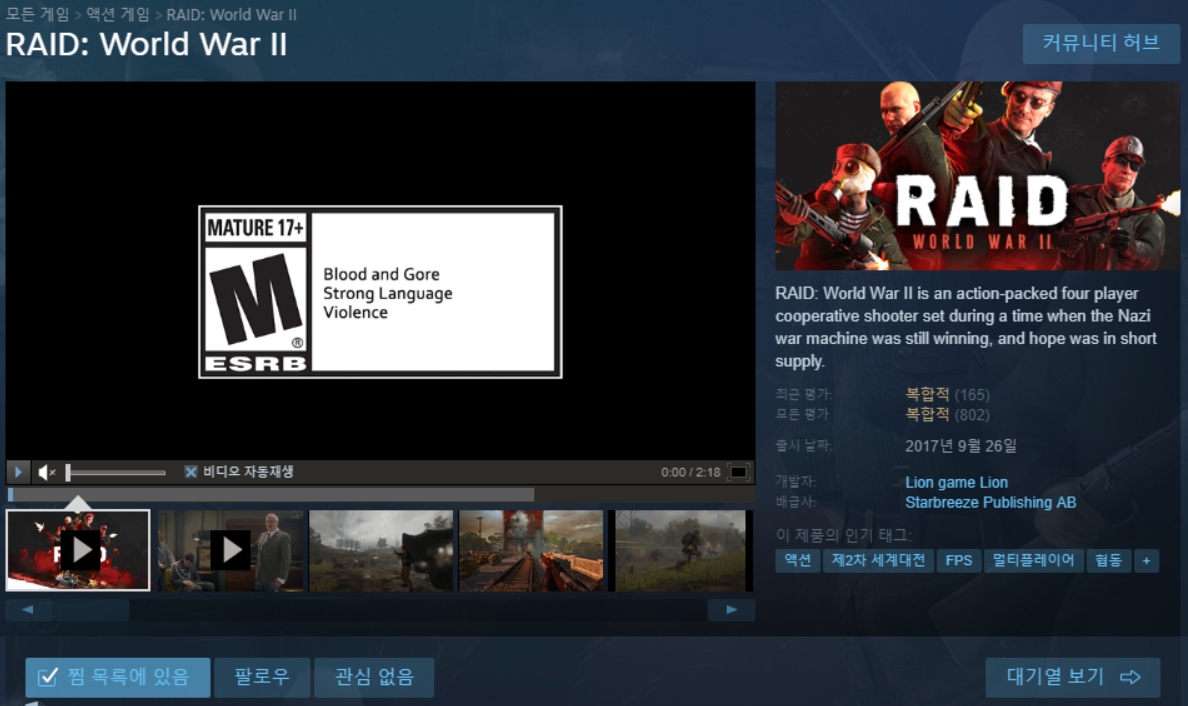Click the thumbnail strip scrollbar handle
Viewport: 1188px width, 706px height.
click(91, 610)
